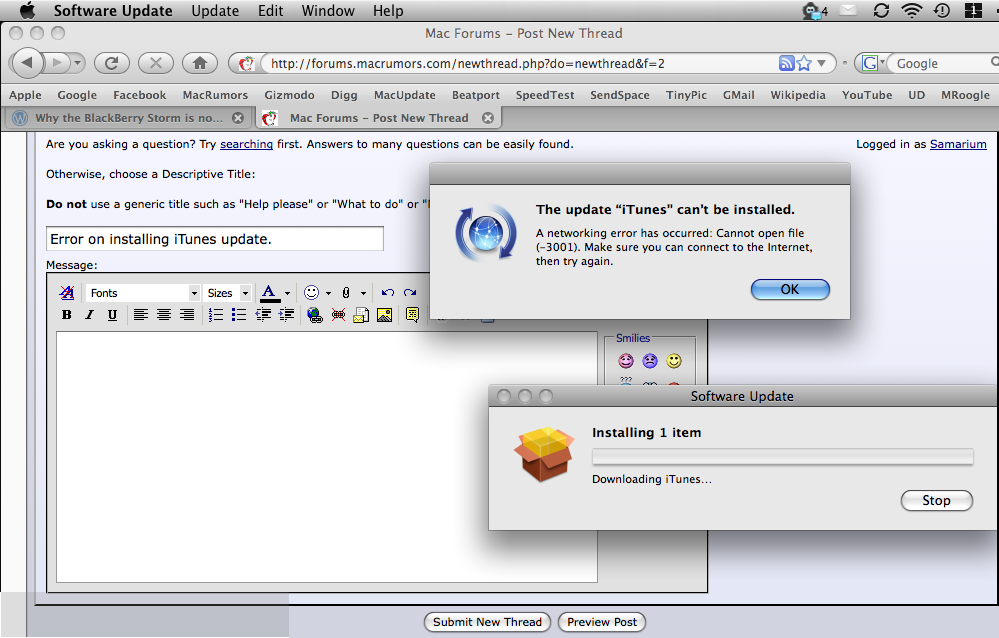
Task: Open the text color dropdown arrow
Action: [287, 293]
